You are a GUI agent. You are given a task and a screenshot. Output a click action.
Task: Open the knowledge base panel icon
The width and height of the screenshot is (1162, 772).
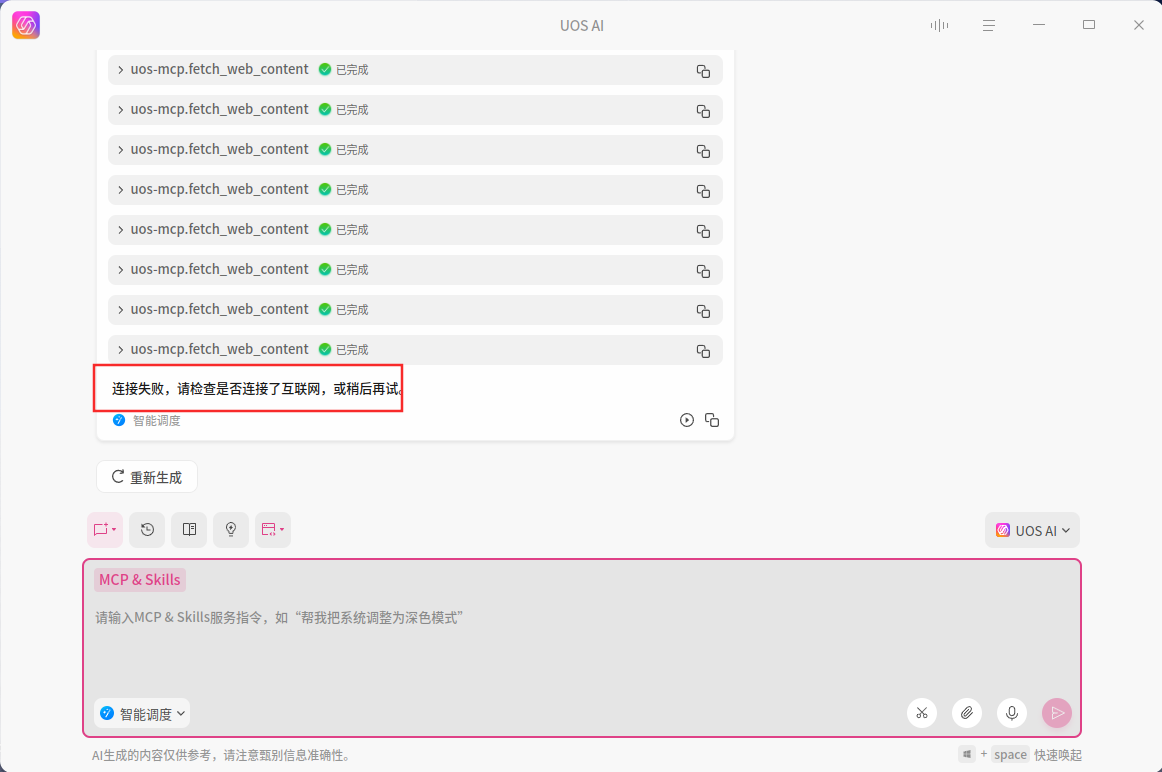(x=189, y=530)
